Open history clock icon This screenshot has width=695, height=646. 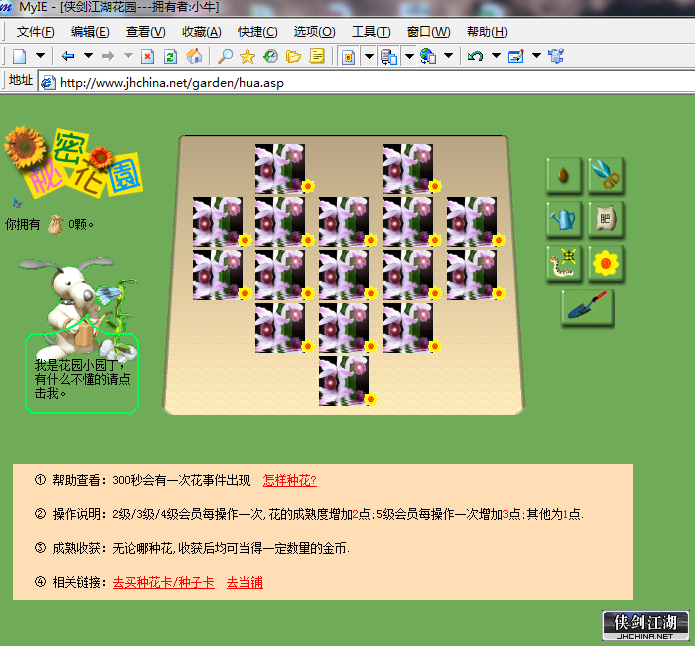[270, 56]
